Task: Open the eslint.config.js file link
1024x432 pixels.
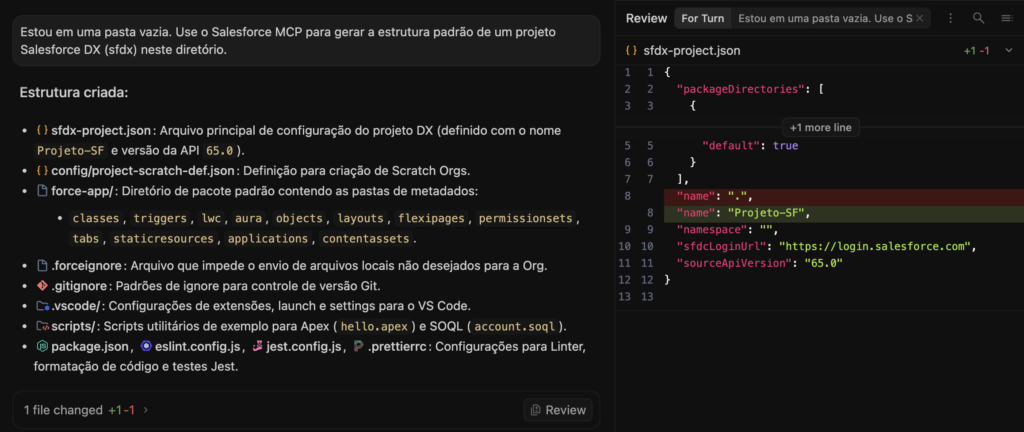Action: coord(199,347)
